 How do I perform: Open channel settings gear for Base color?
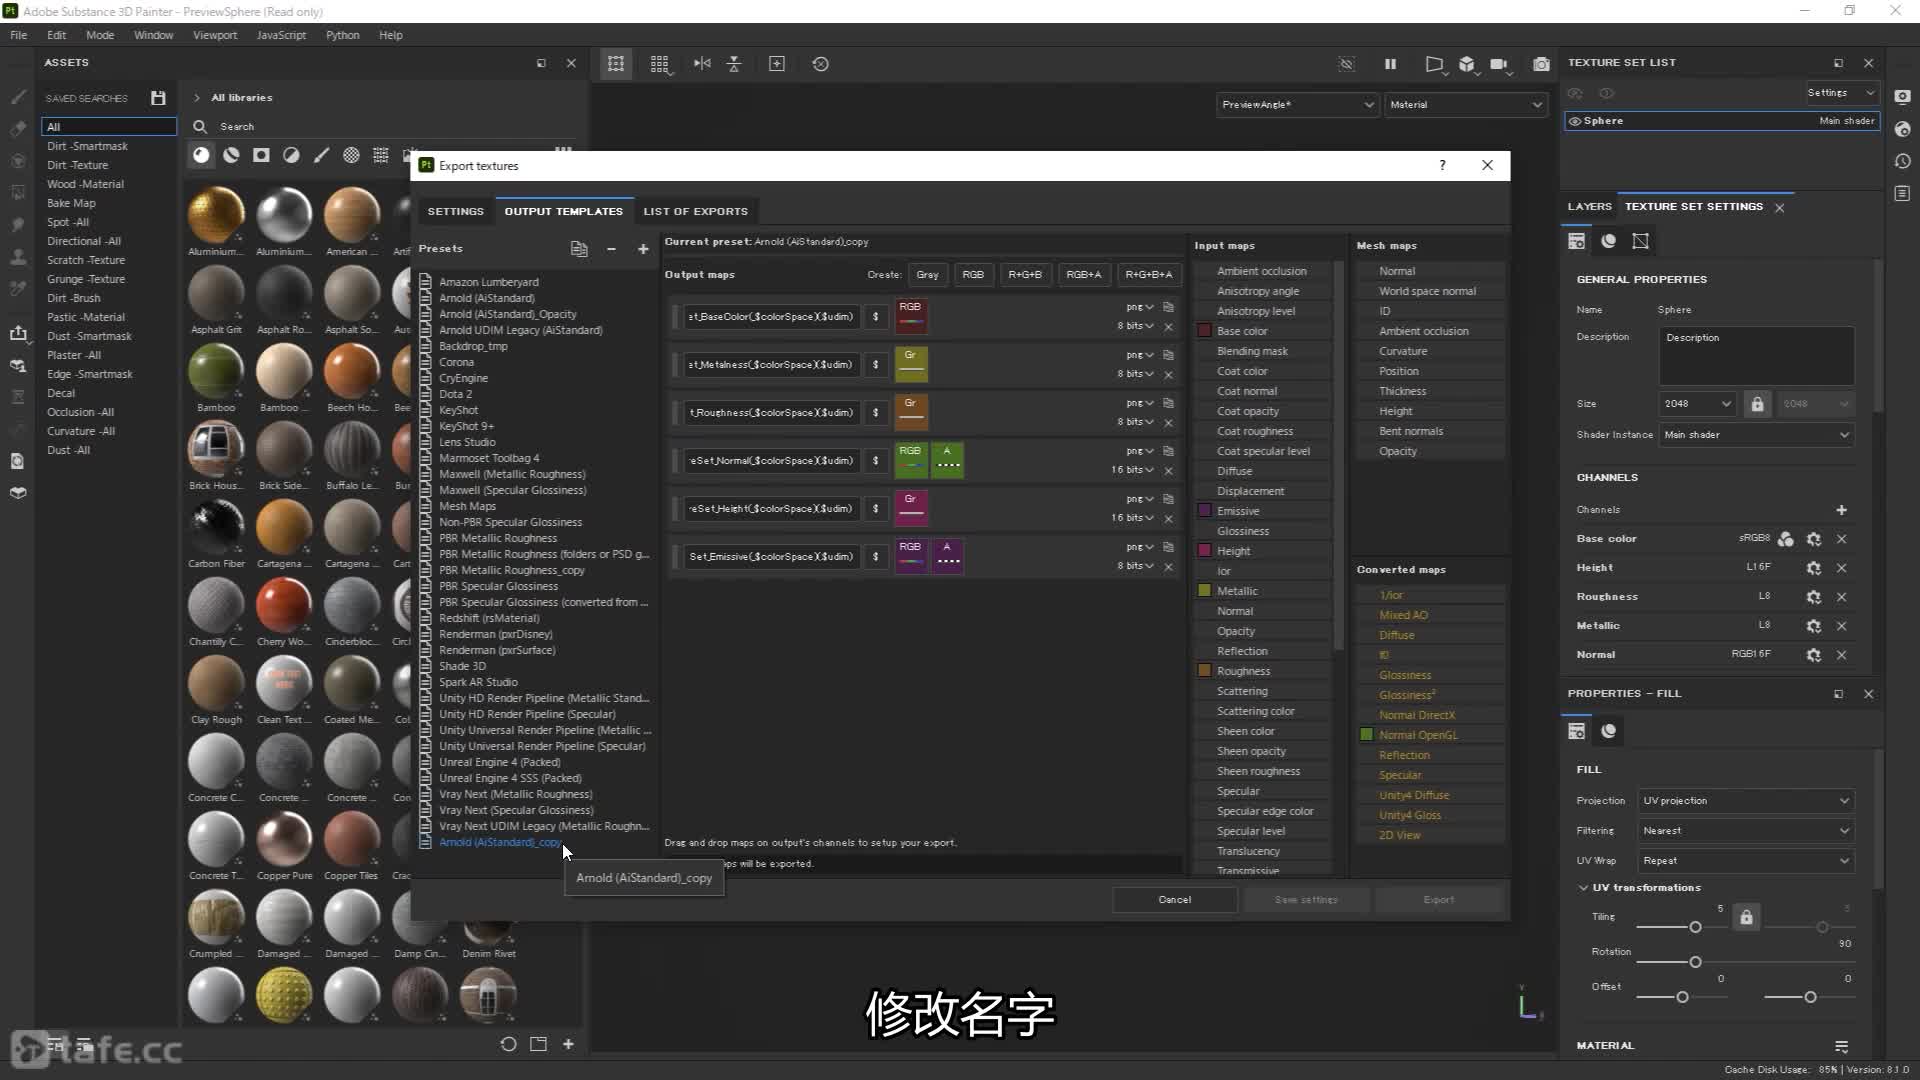coord(1813,539)
